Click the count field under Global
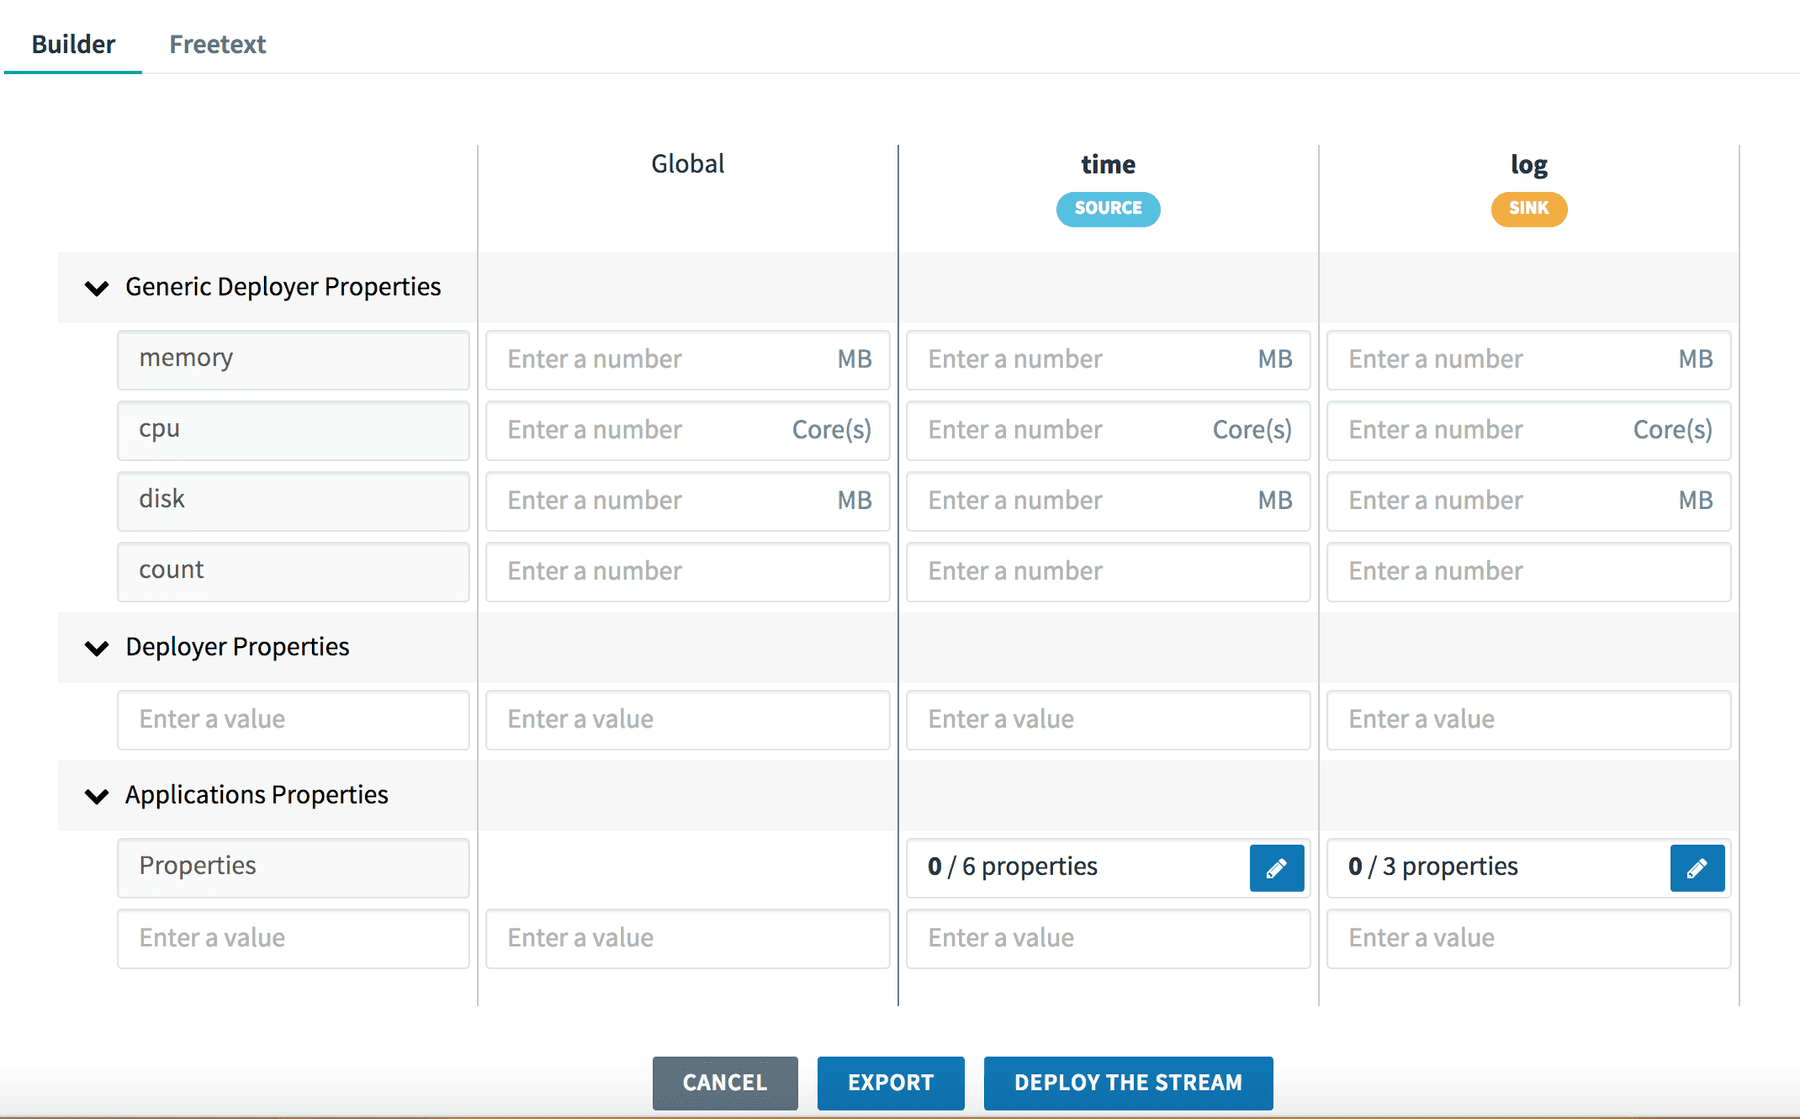Viewport: 1800px width, 1119px height. [687, 572]
